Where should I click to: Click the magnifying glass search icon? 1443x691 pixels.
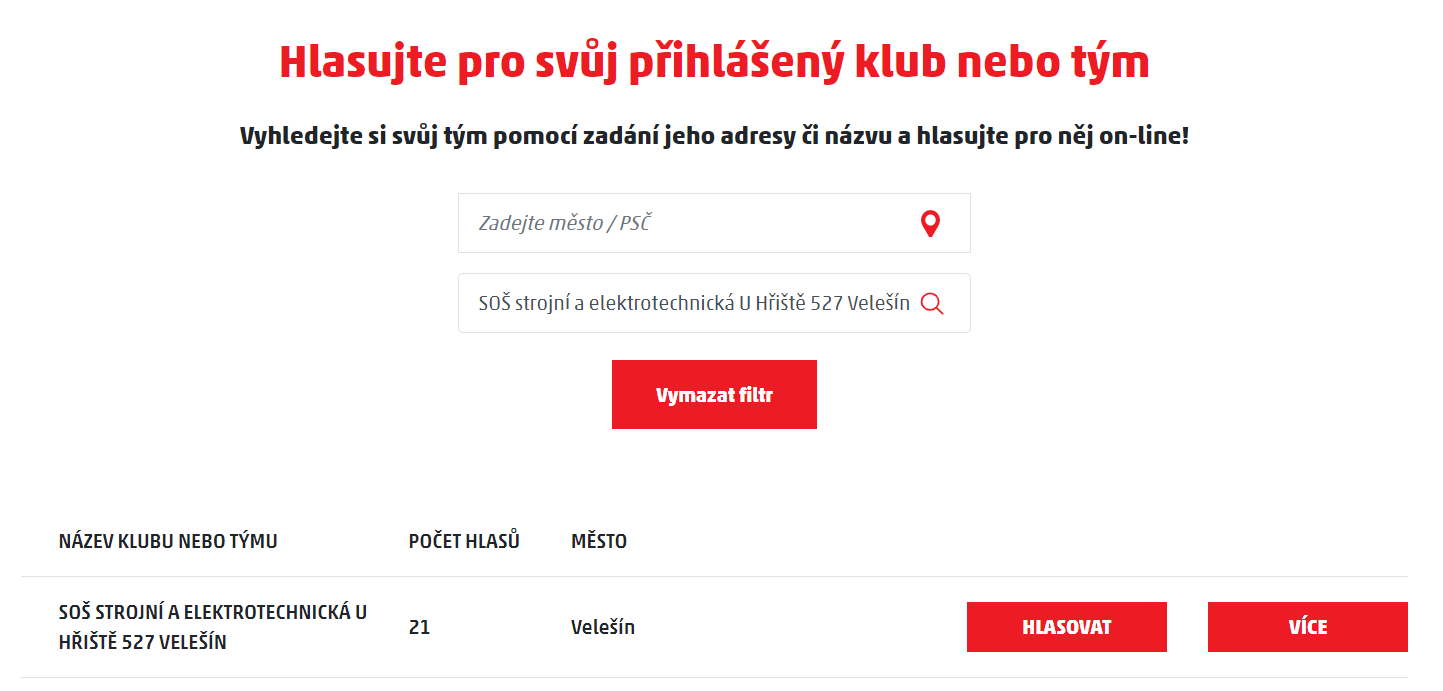pos(933,303)
